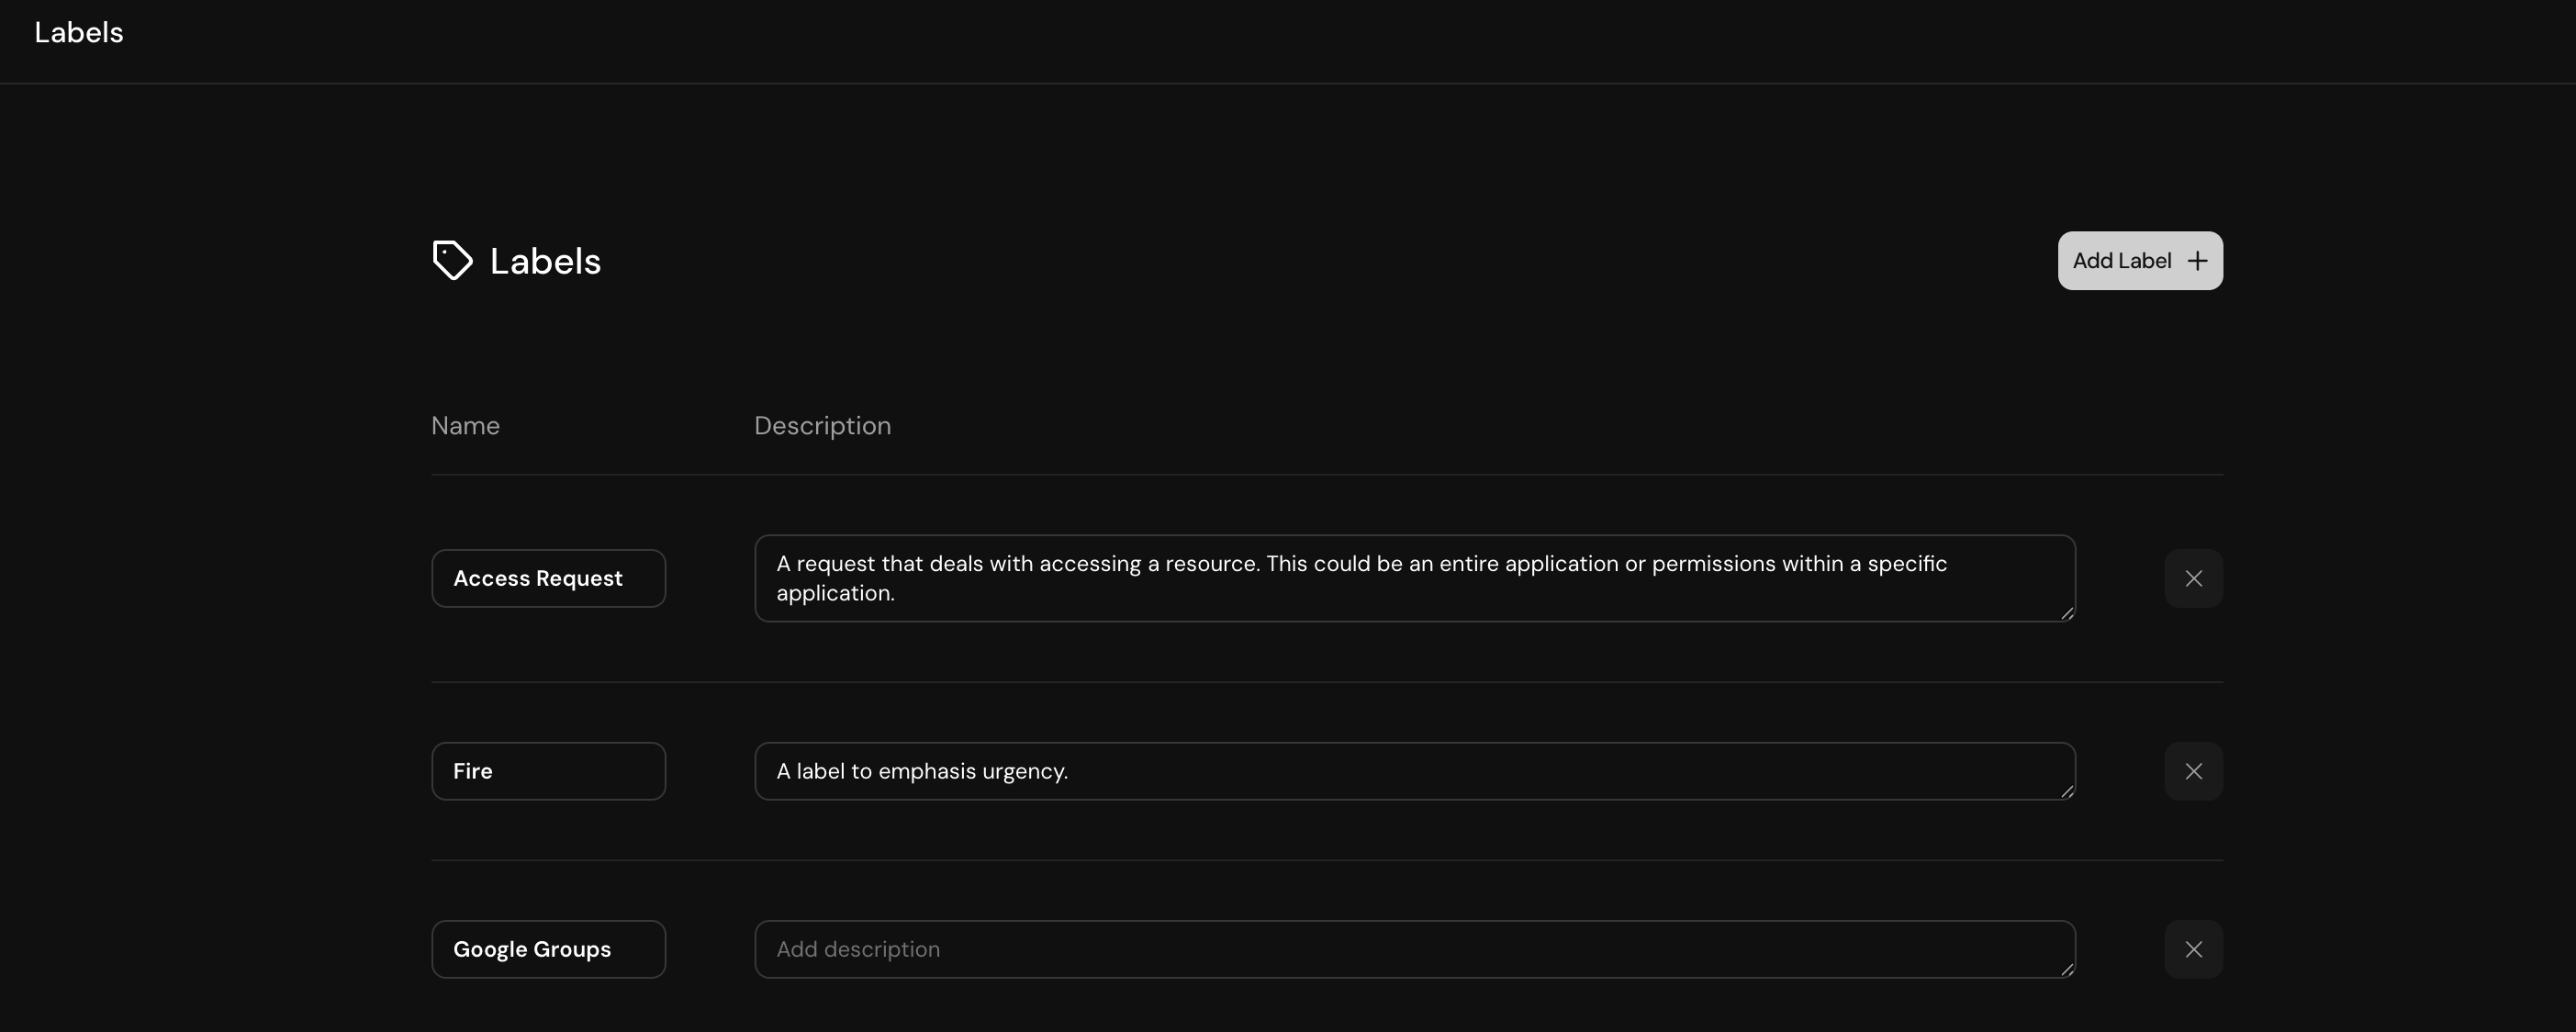Select the Google Groups name field
2576x1032 pixels.
548,948
